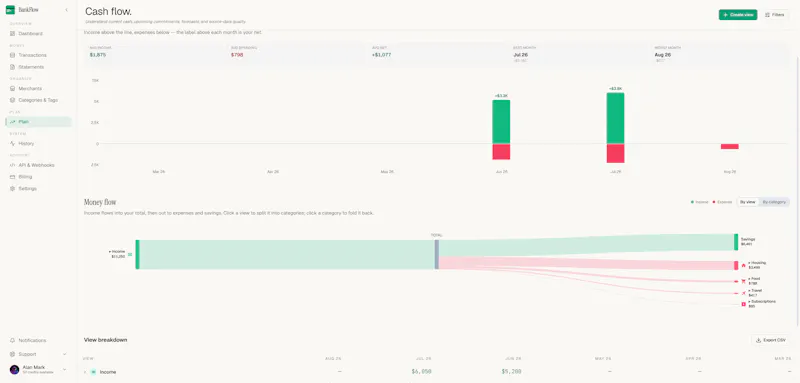
Task: Click the $1,875 average income value
Action: (97, 55)
